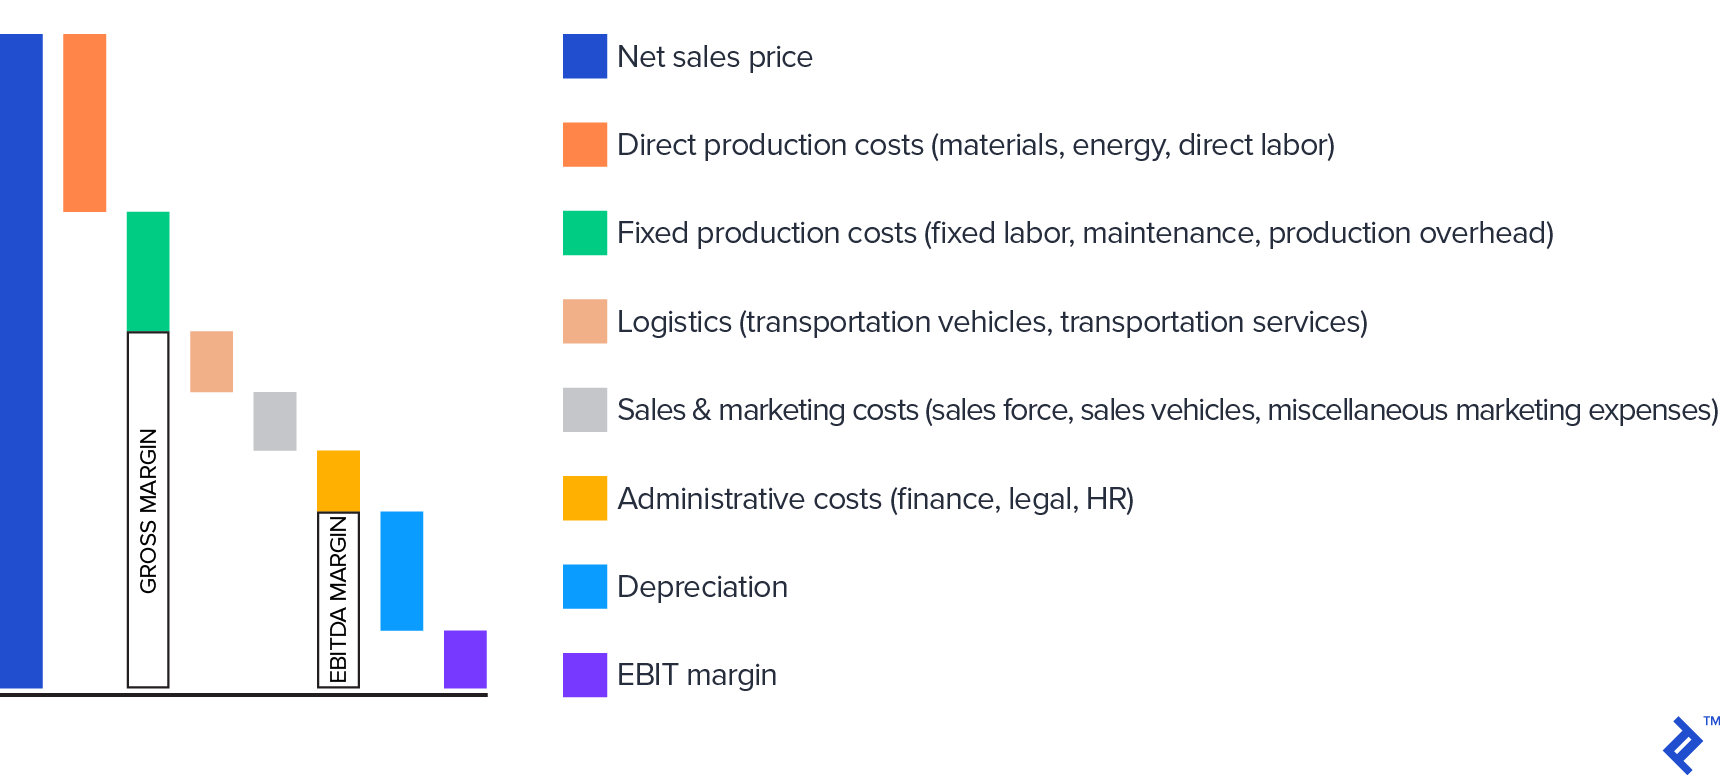This screenshot has width=1720, height=775.
Task: Click the light blue depreciation bar in chart
Action: click(x=402, y=570)
